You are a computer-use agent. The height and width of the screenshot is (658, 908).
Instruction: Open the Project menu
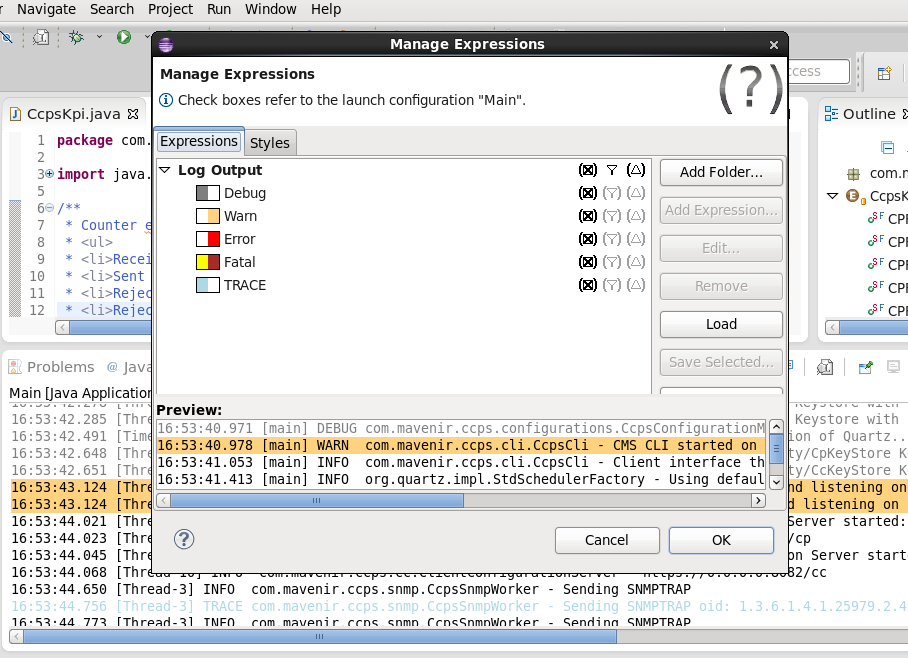coord(170,9)
